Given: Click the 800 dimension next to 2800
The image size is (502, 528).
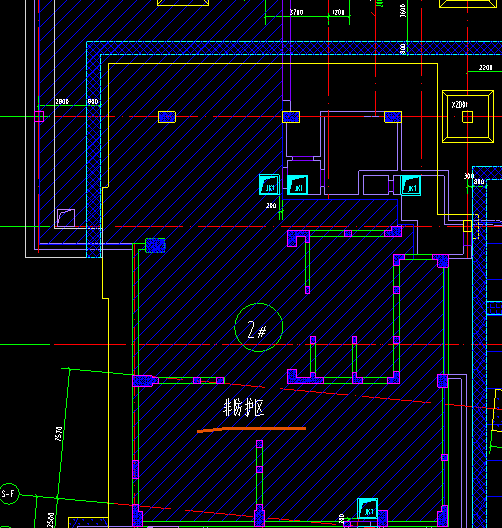Looking at the screenshot, I should pyautogui.click(x=93, y=101).
